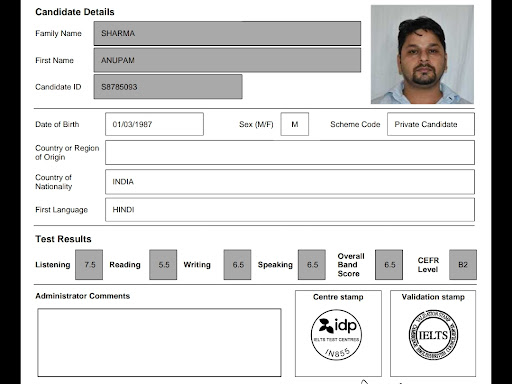Click the Sex (M/F) box

(295, 124)
